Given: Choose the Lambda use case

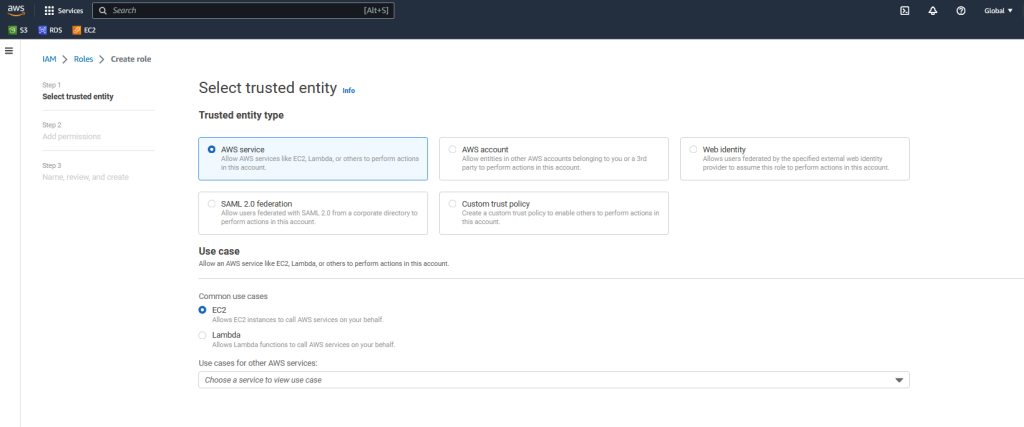Looking at the screenshot, I should (202, 335).
